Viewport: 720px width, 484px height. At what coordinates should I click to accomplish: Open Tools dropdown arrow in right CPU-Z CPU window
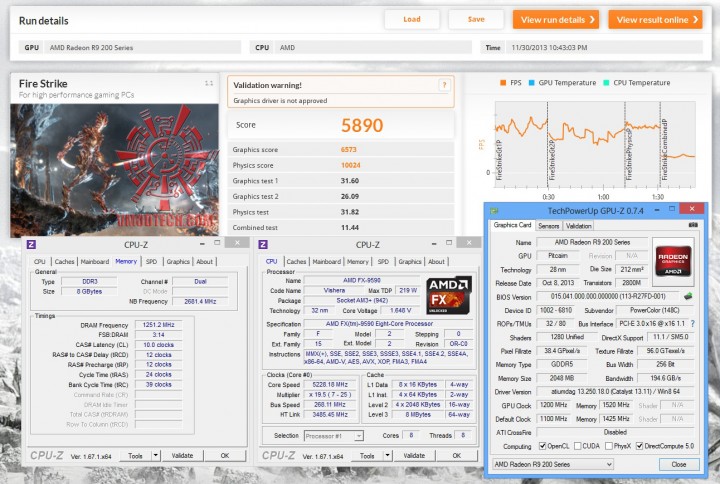388,456
